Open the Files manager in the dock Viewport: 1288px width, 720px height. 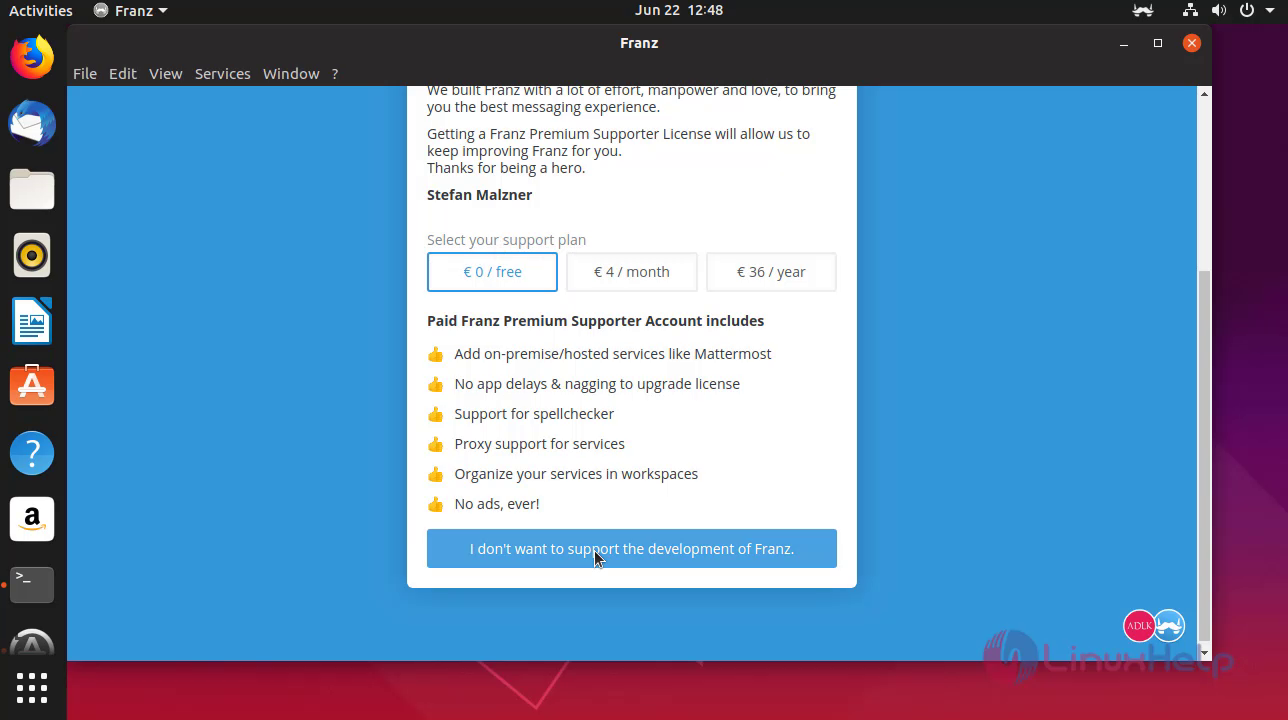click(x=32, y=189)
